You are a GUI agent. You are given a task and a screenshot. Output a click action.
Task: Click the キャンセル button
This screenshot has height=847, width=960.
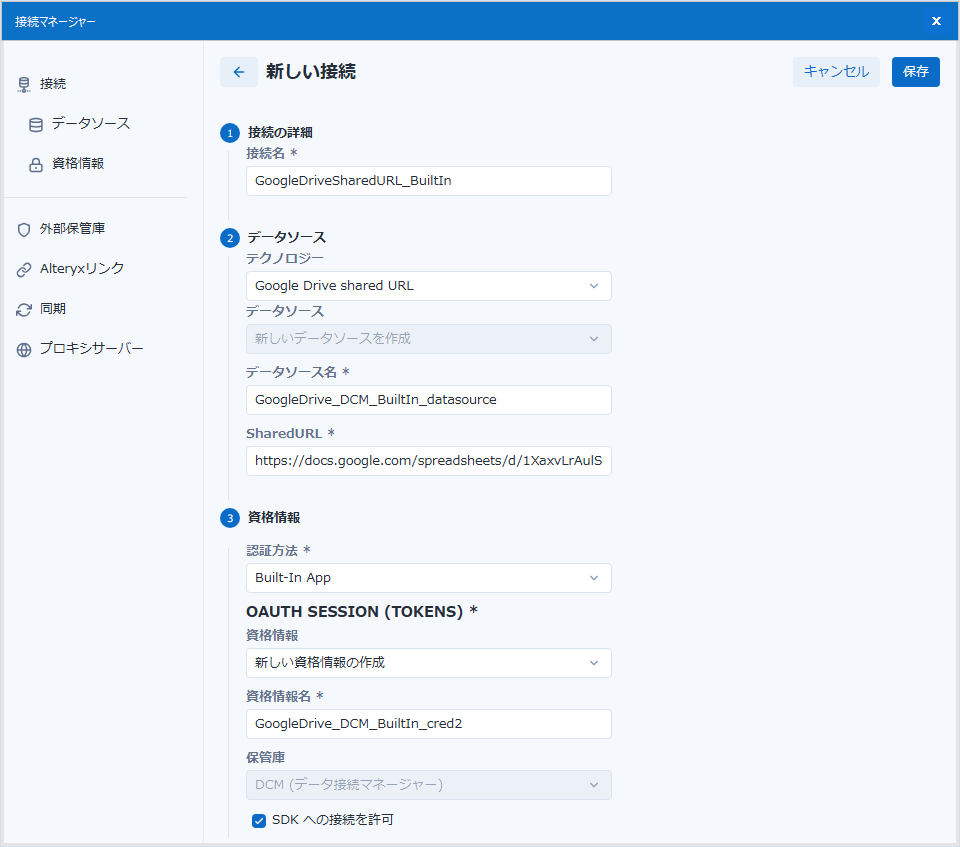836,72
